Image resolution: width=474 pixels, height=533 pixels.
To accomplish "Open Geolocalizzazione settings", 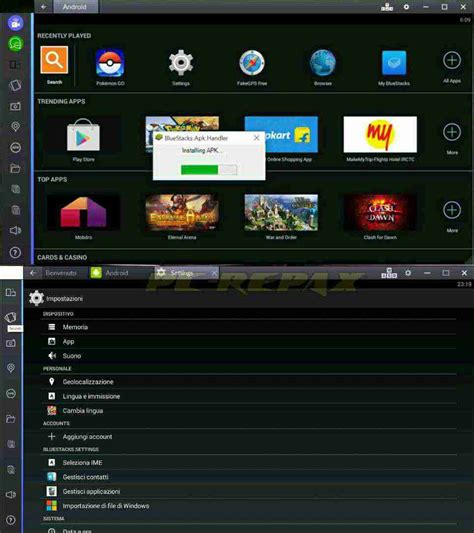I will [x=249, y=382].
